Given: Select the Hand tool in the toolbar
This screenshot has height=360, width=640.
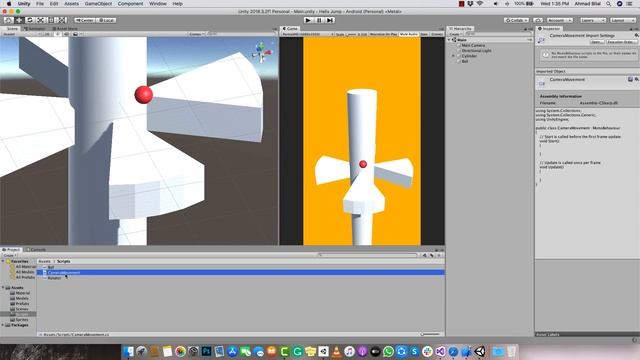Looking at the screenshot, I should tap(8, 20).
